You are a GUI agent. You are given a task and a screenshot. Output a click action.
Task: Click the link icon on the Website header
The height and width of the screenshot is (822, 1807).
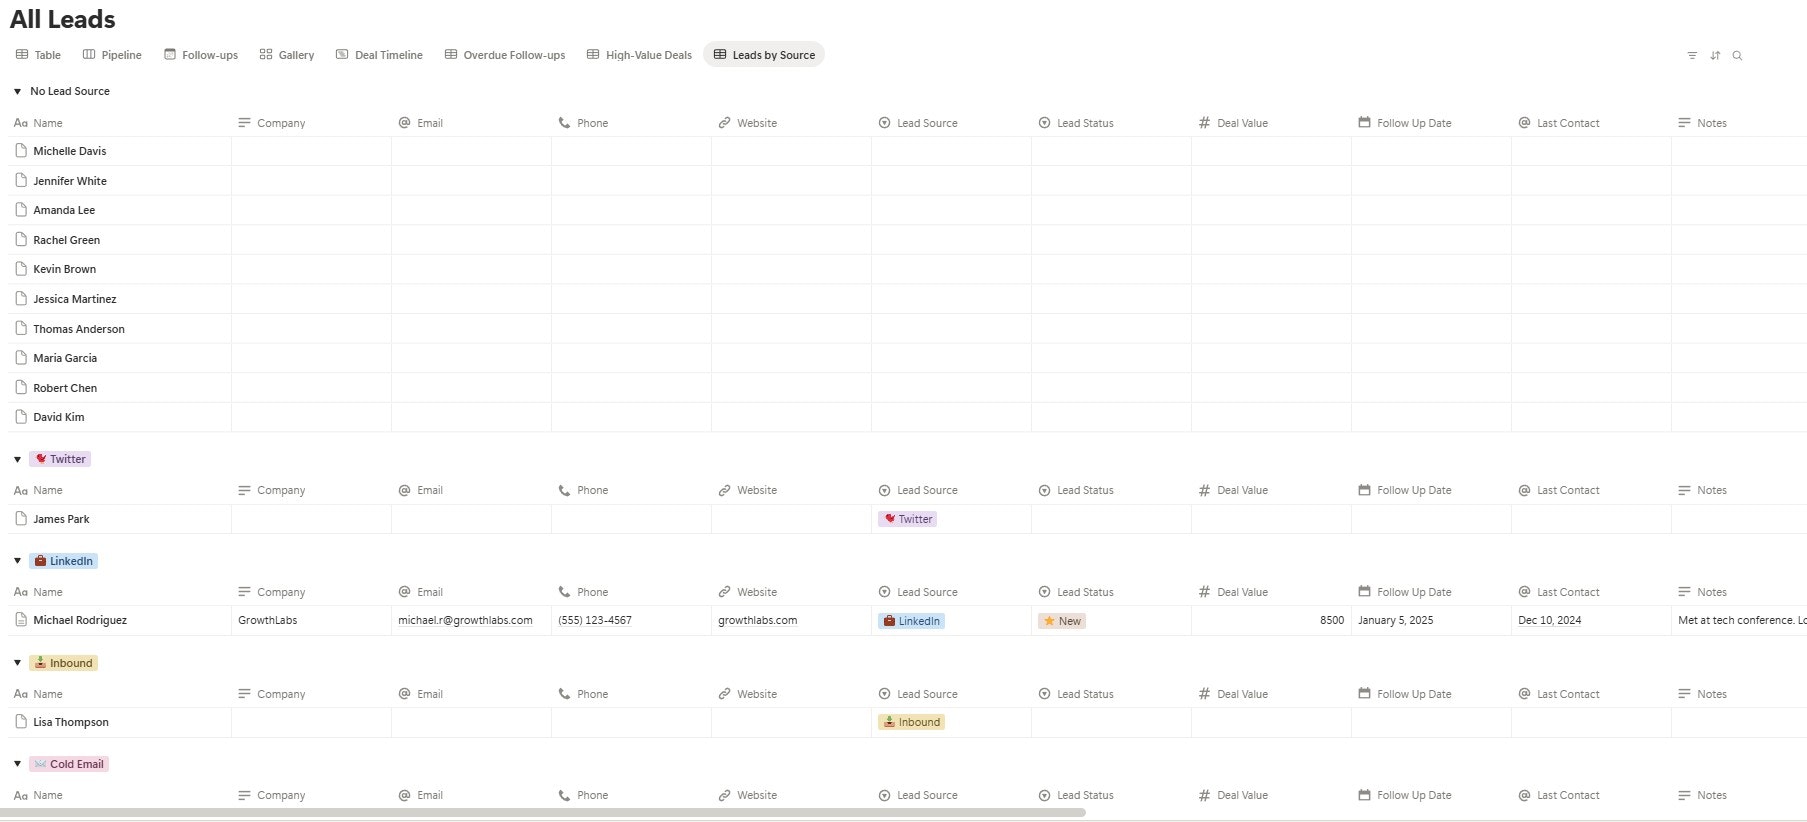(724, 122)
